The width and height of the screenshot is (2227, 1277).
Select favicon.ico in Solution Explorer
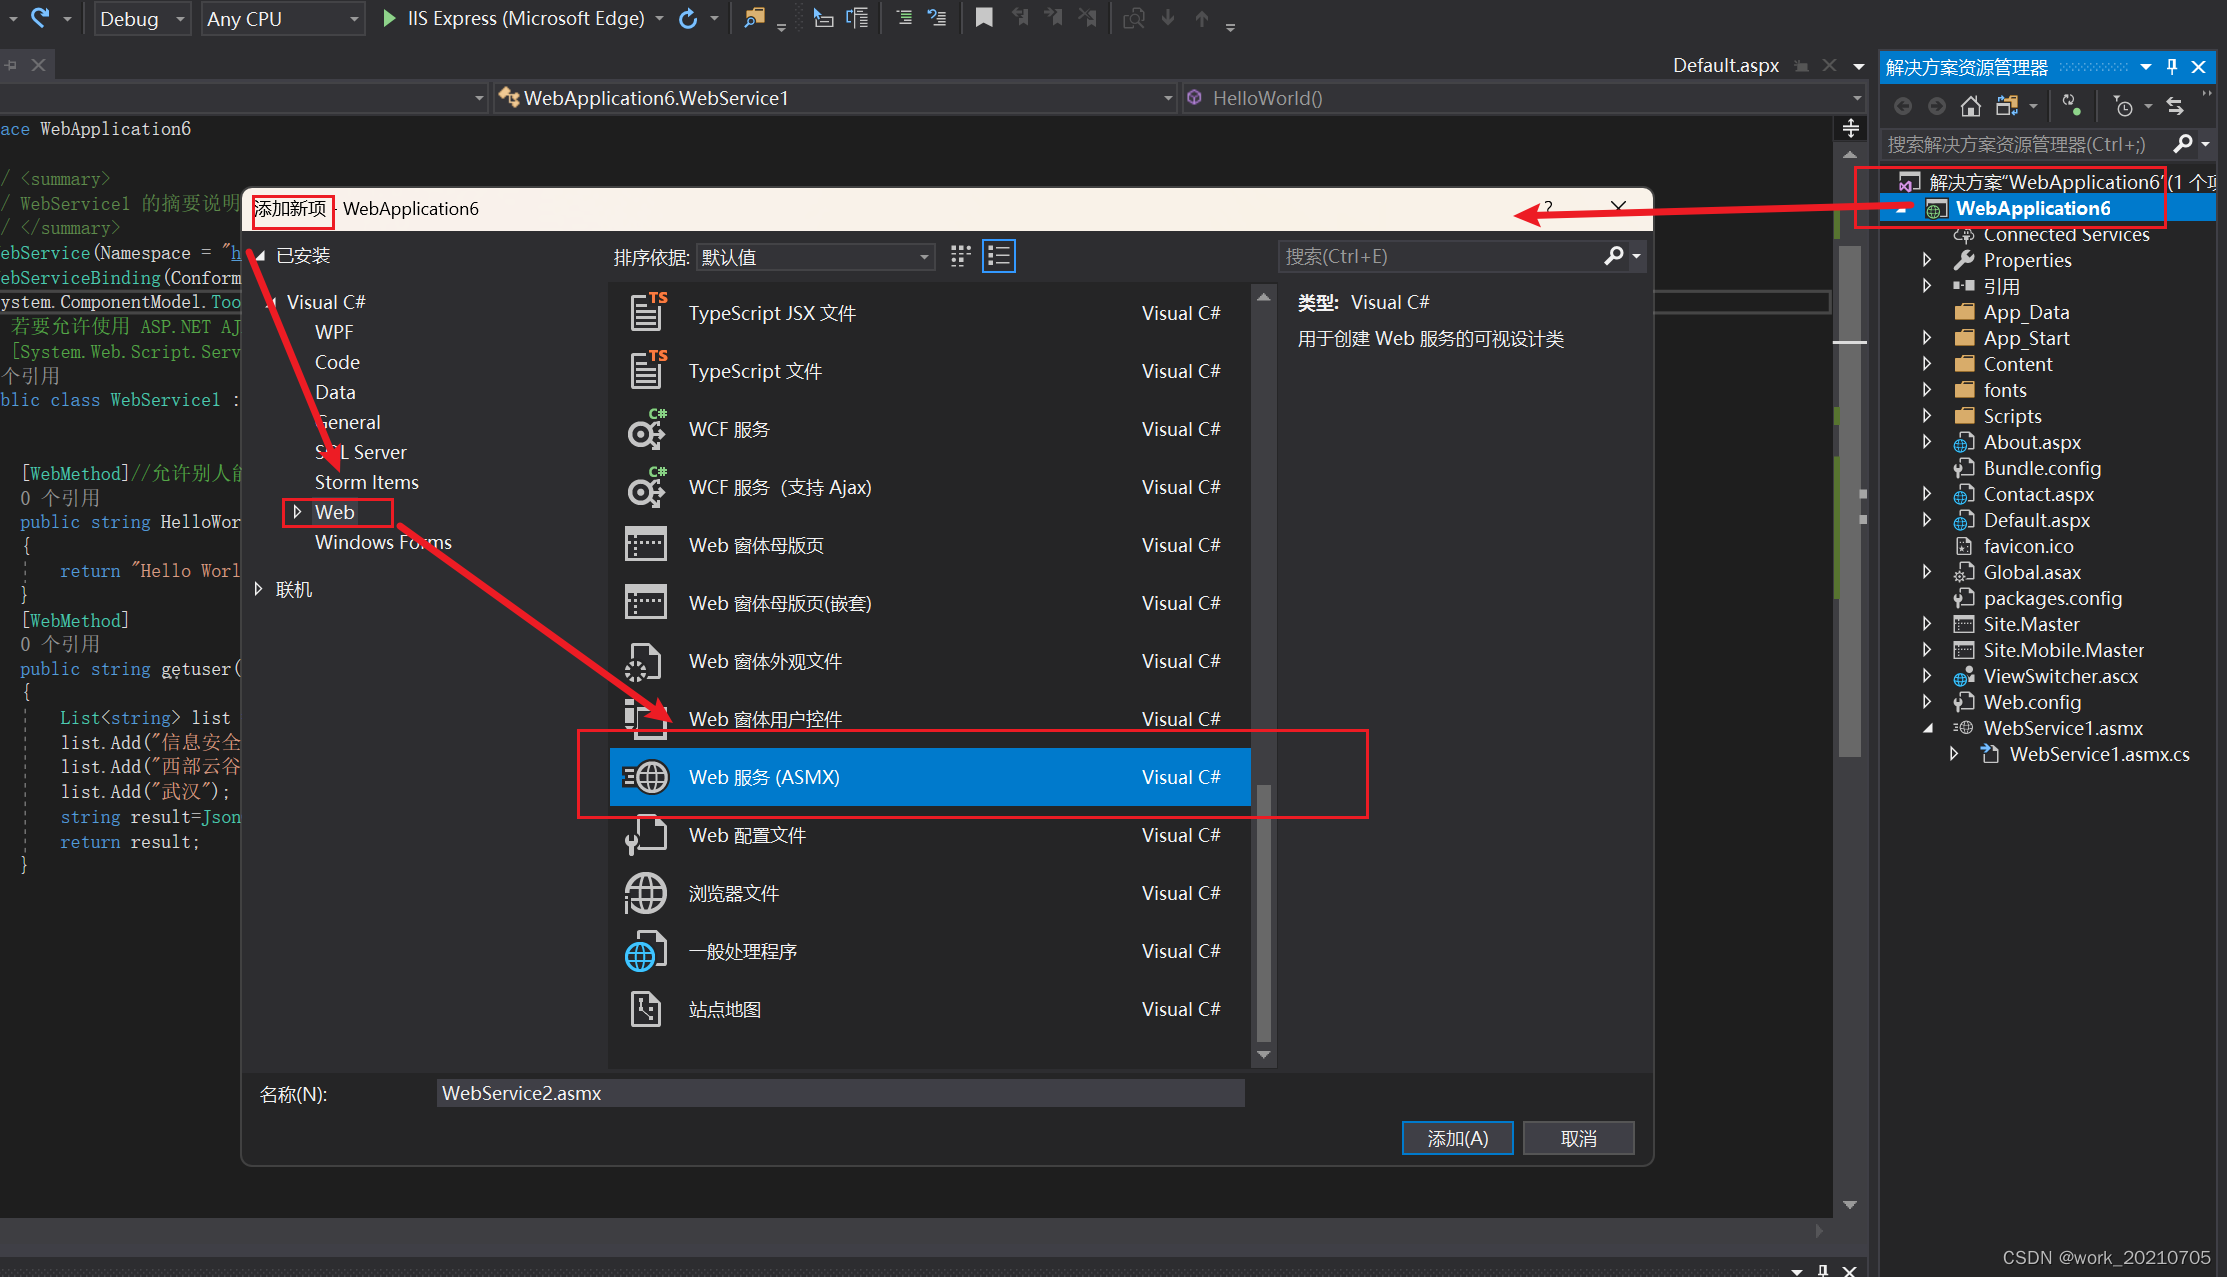(x=2028, y=546)
